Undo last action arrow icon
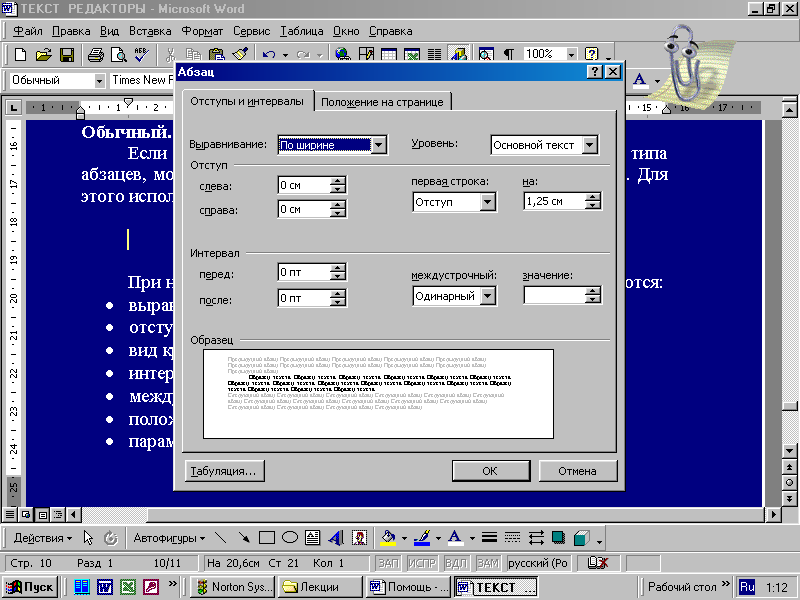 coord(269,54)
